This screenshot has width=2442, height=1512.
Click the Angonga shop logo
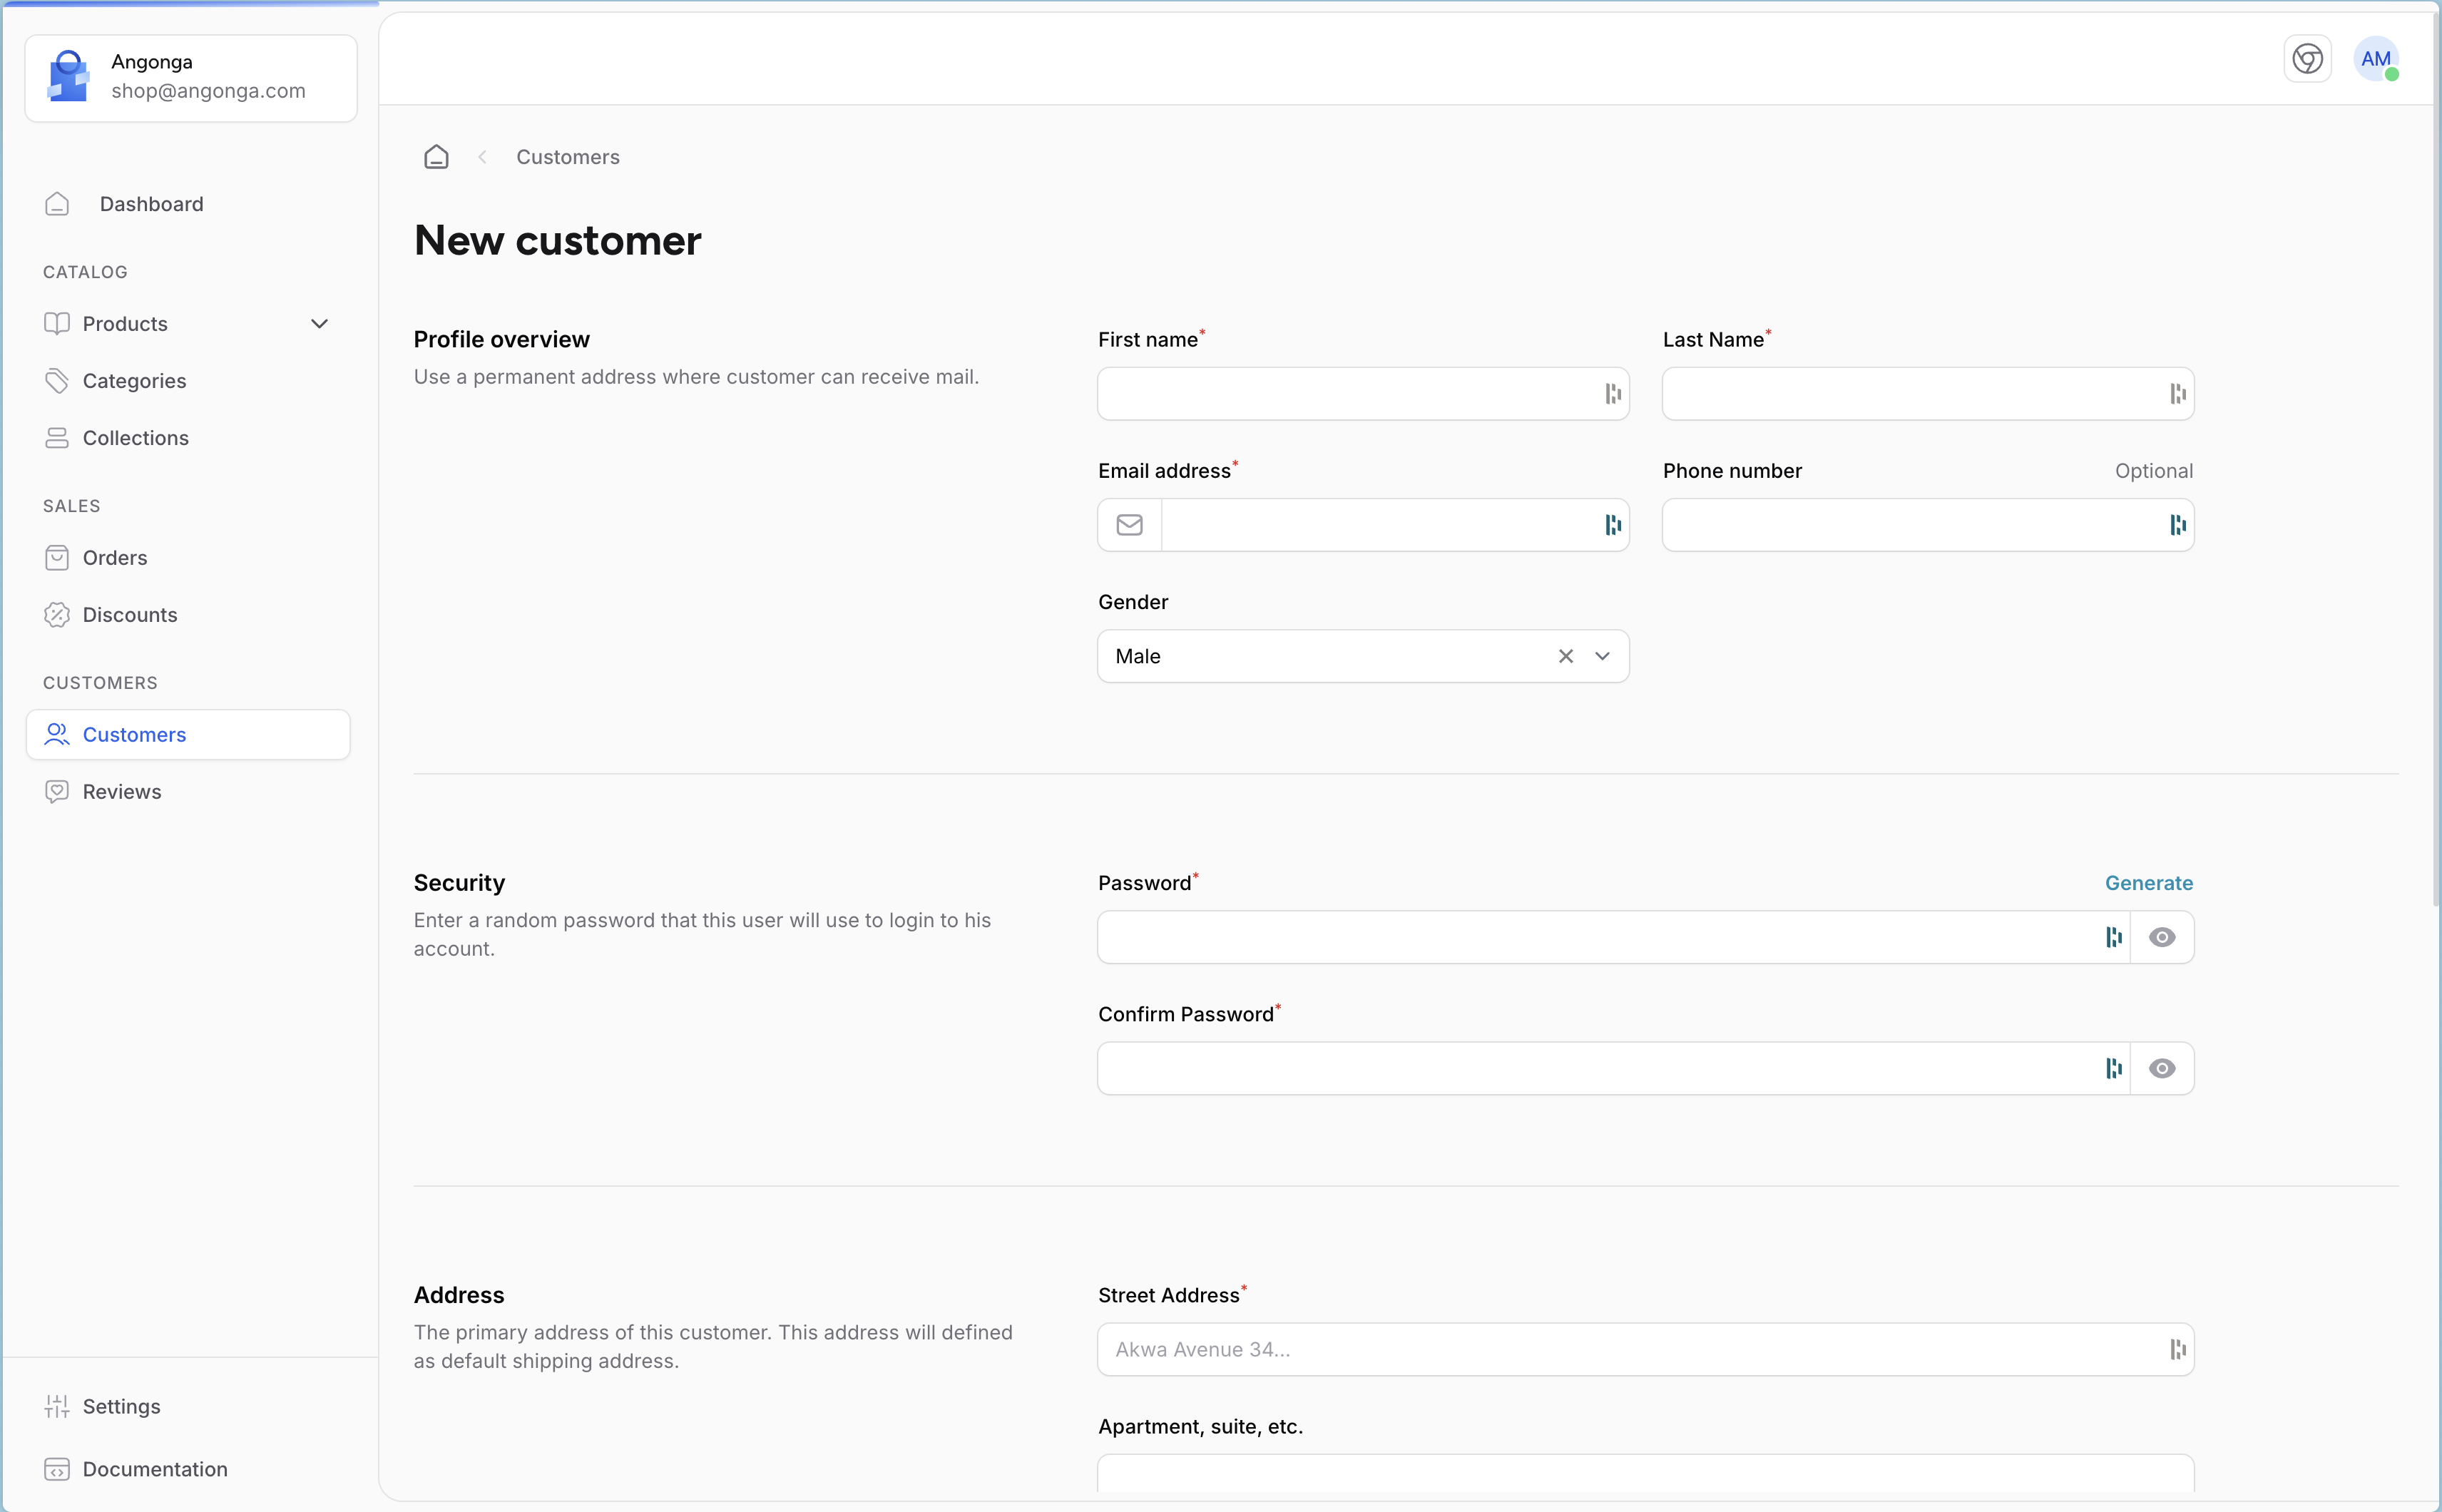[x=68, y=77]
